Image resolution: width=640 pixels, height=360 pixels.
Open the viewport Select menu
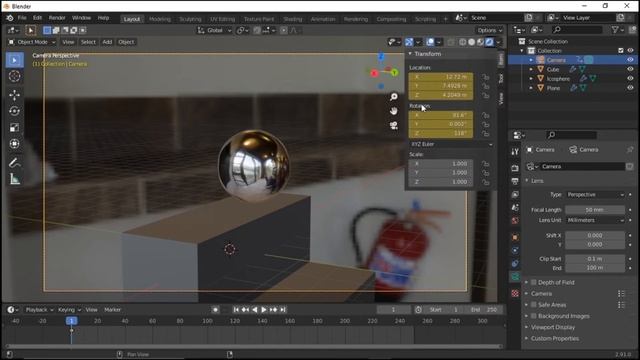(88, 42)
